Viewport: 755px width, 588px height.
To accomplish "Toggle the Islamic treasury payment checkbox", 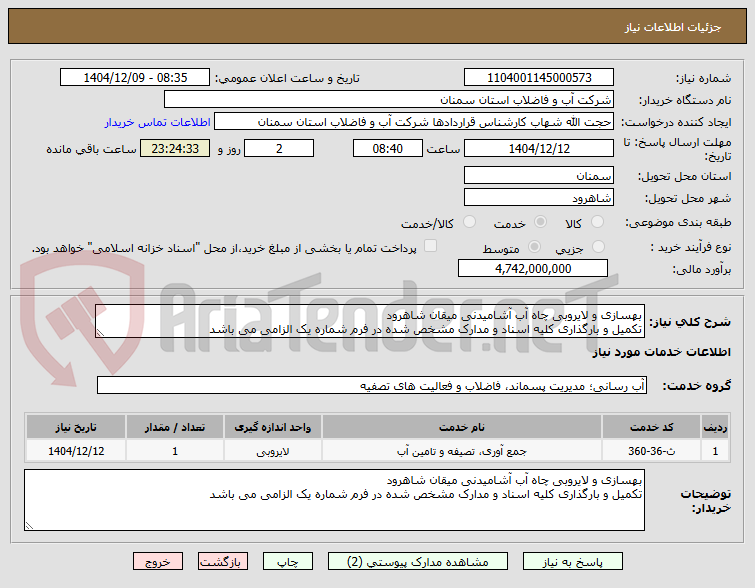I will click(x=430, y=246).
